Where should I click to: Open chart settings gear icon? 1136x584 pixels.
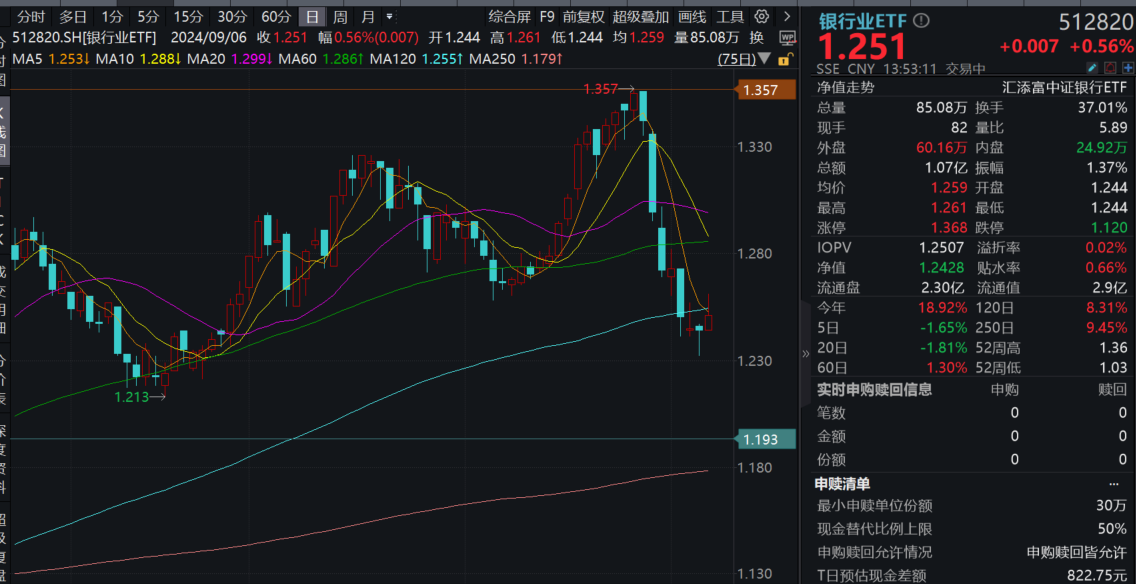761,16
